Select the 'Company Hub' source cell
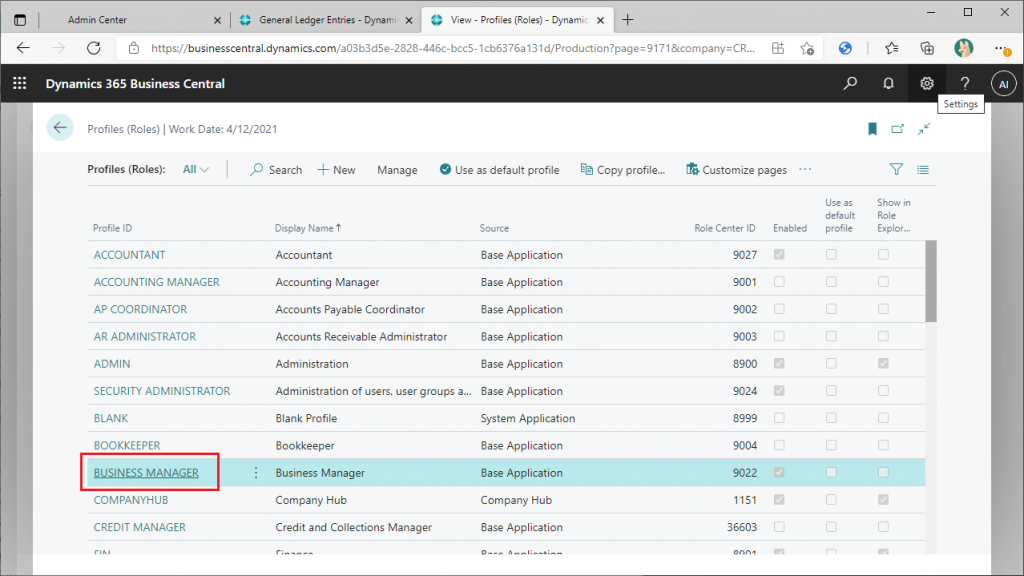The width and height of the screenshot is (1024, 576). click(516, 500)
